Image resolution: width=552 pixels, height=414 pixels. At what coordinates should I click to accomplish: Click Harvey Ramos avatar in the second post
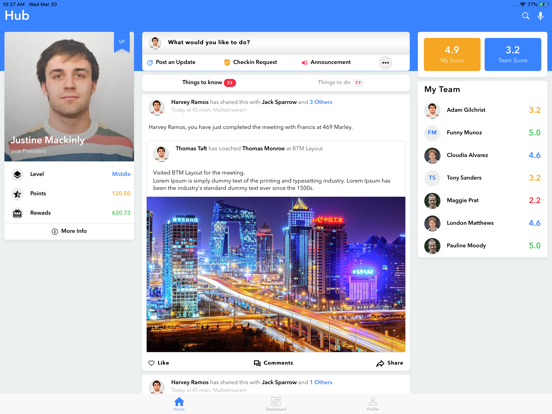[157, 387]
